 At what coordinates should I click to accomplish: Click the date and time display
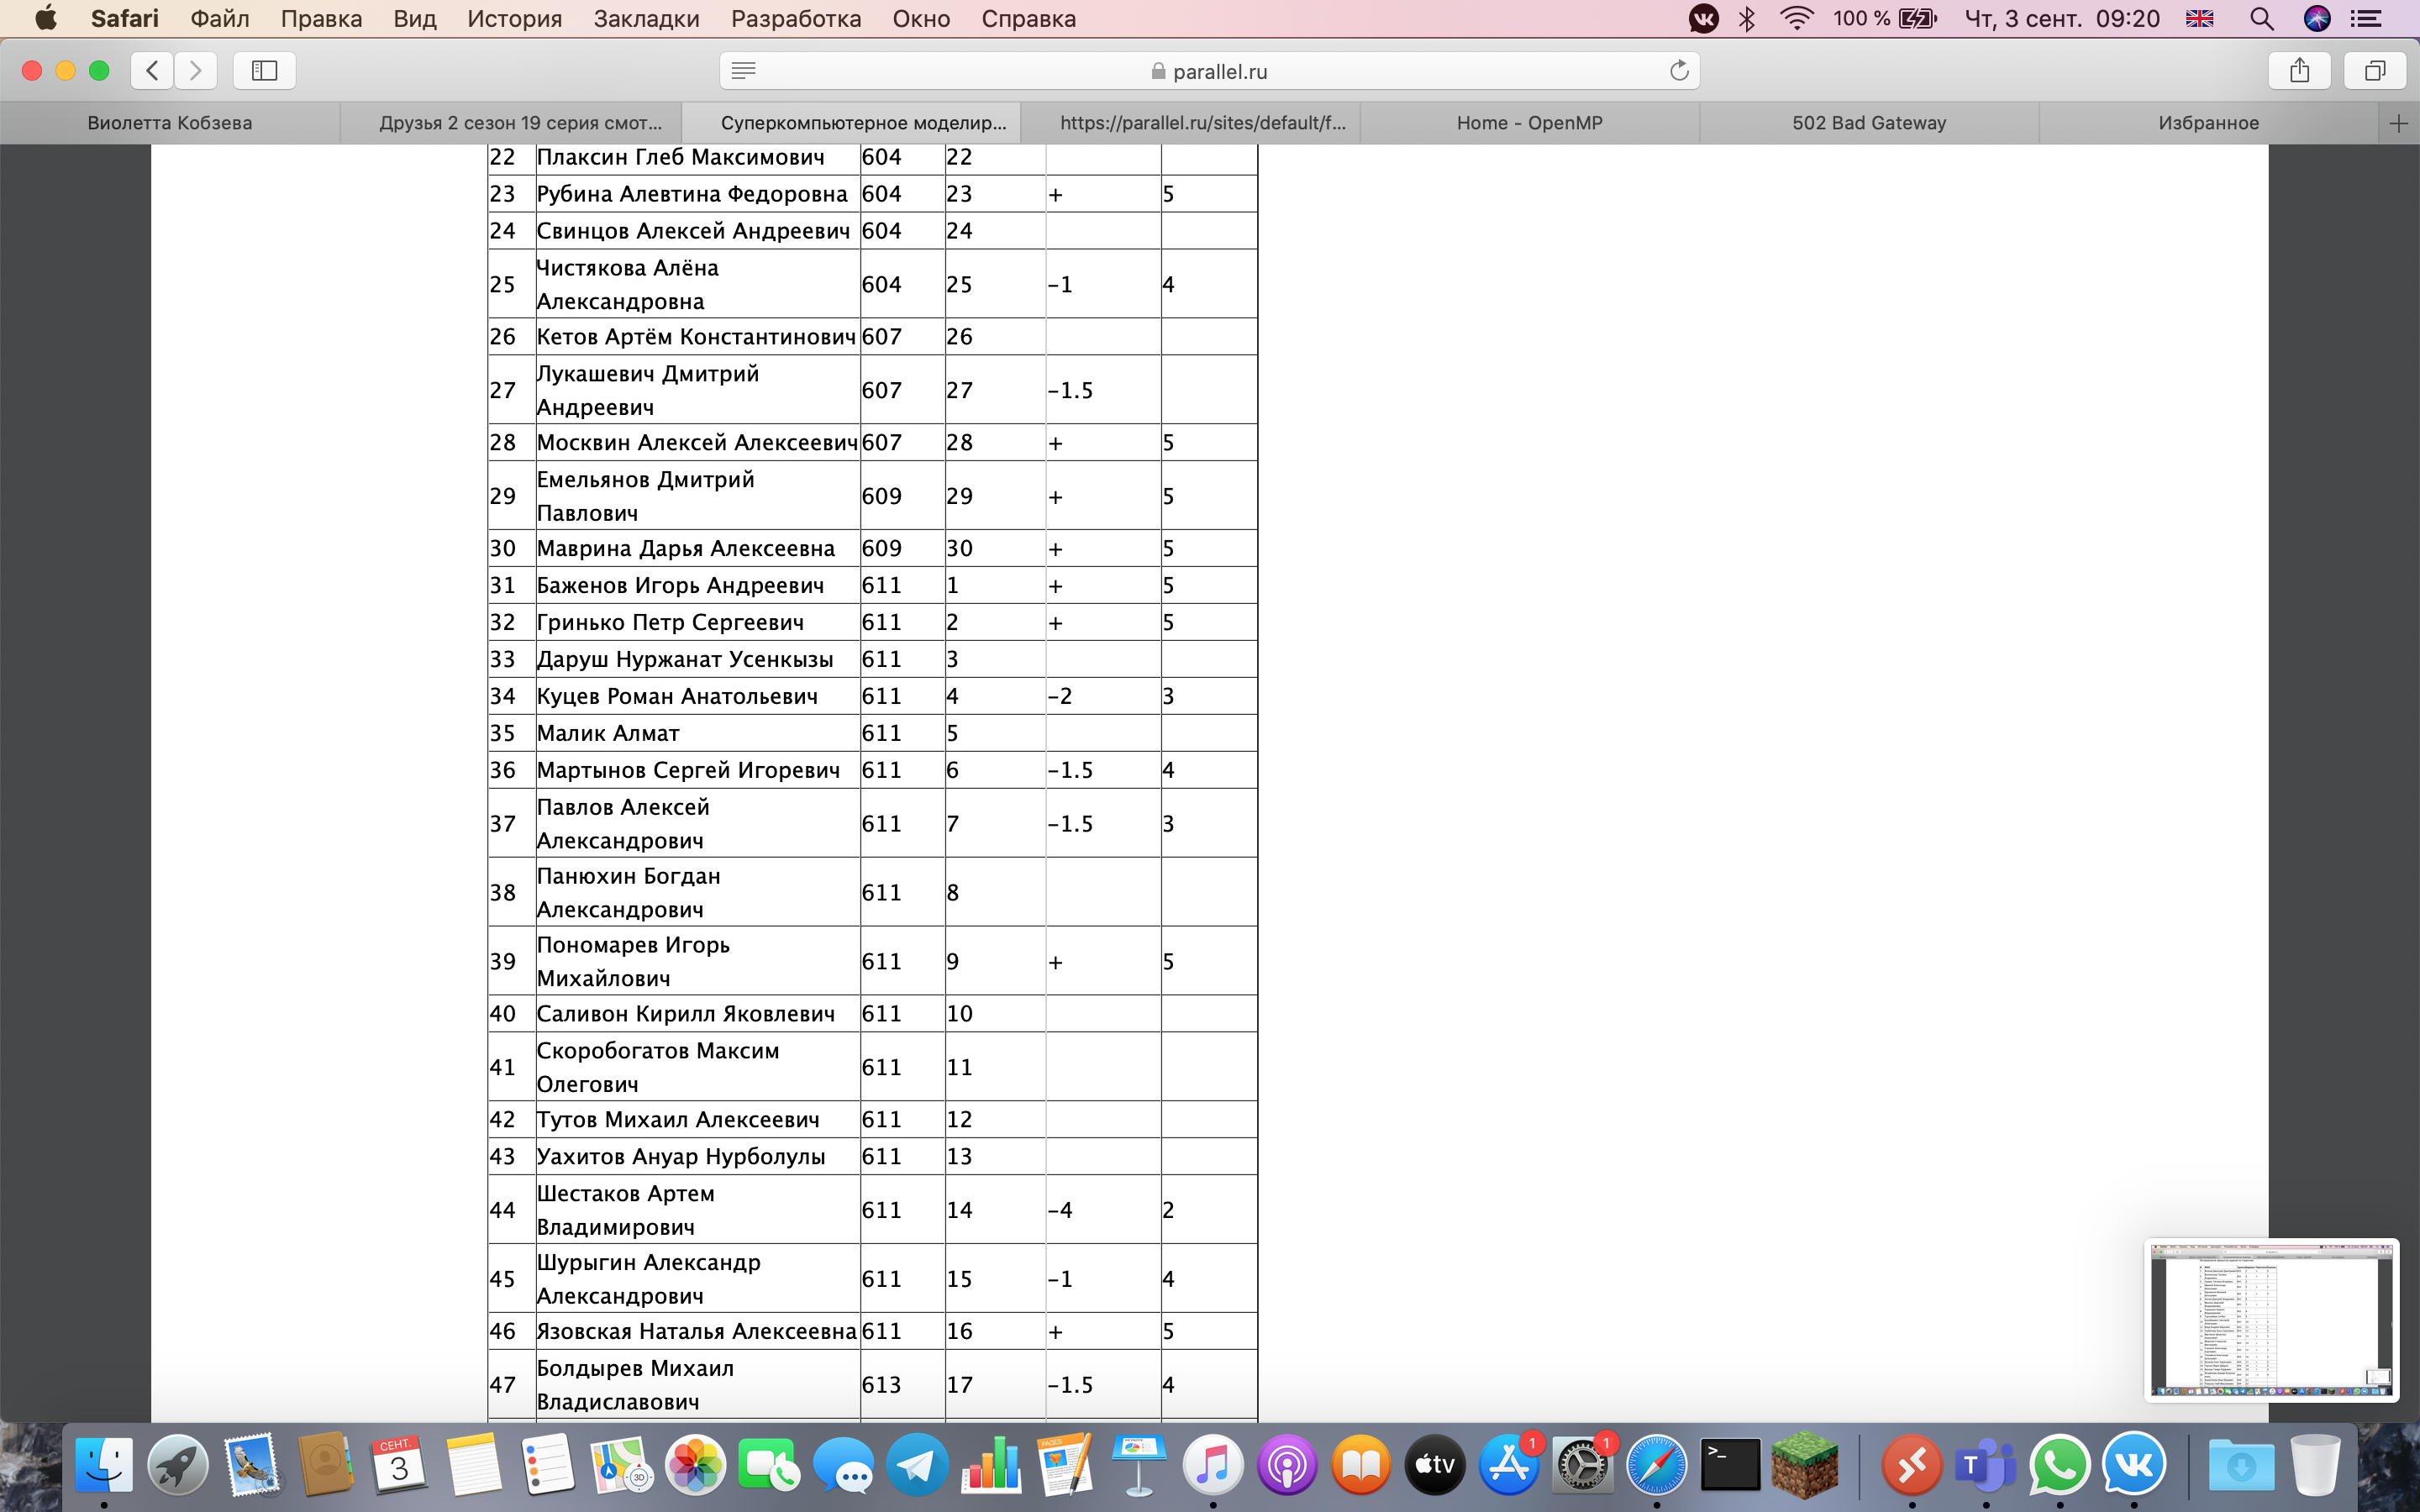tap(2062, 18)
